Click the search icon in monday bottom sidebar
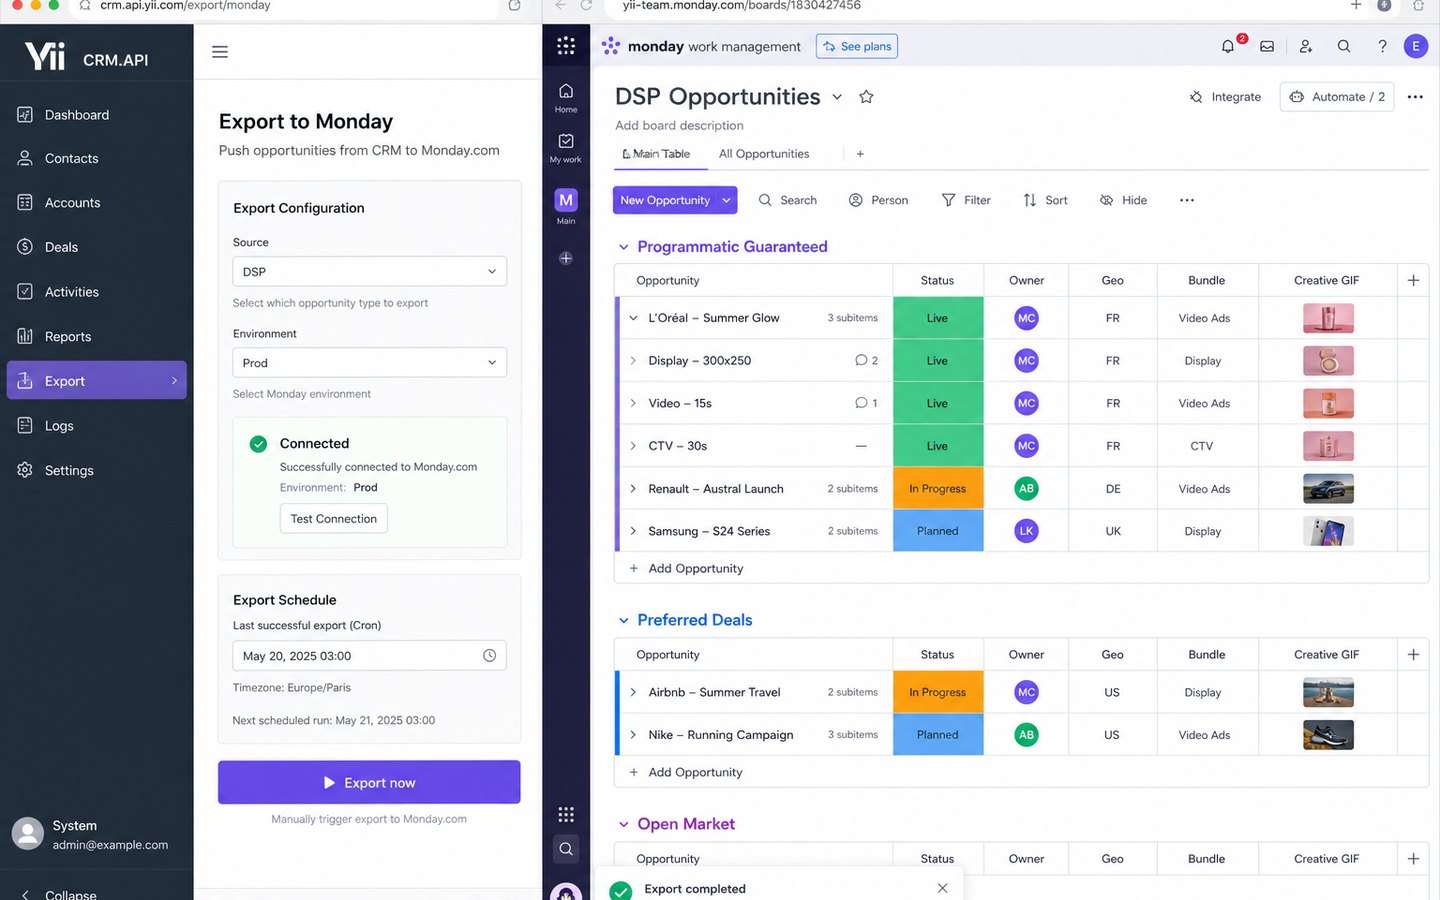The image size is (1440, 900). tap(566, 849)
